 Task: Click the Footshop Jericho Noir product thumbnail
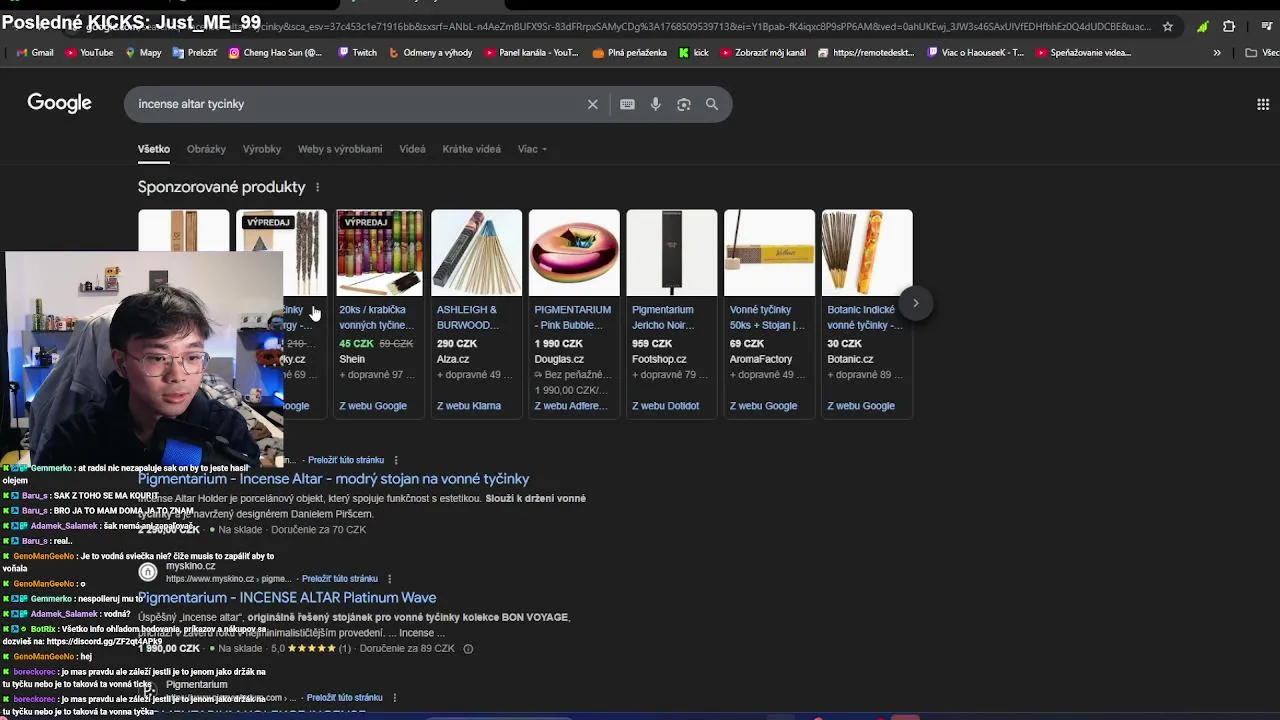tap(672, 253)
